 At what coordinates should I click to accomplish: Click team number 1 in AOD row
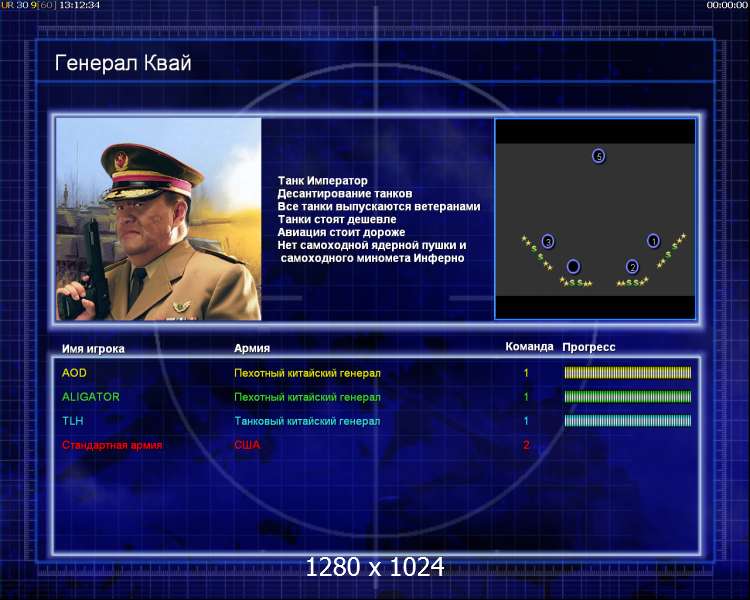point(526,373)
